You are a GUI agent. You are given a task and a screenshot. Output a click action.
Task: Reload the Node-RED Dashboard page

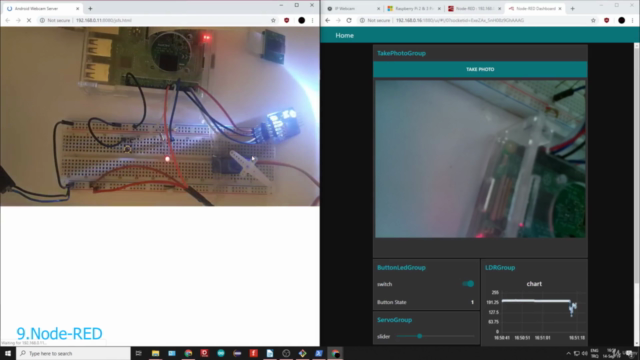tap(349, 20)
